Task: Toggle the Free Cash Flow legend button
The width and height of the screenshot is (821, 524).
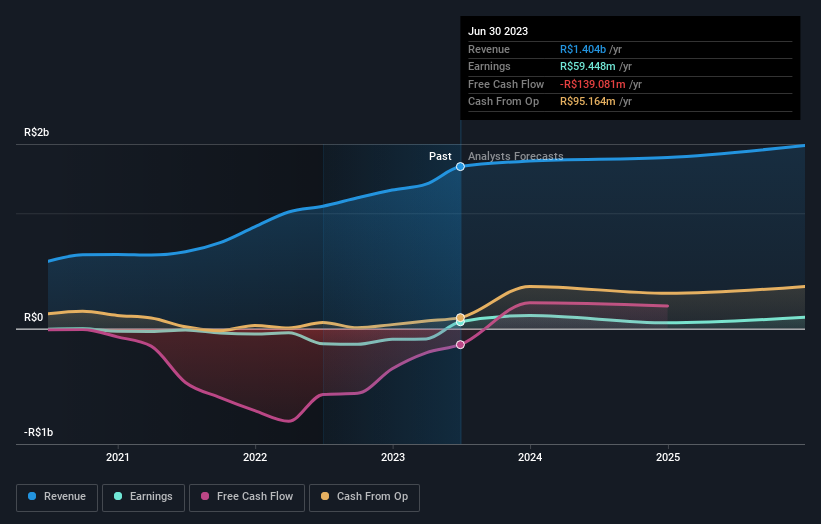Action: click(x=247, y=497)
